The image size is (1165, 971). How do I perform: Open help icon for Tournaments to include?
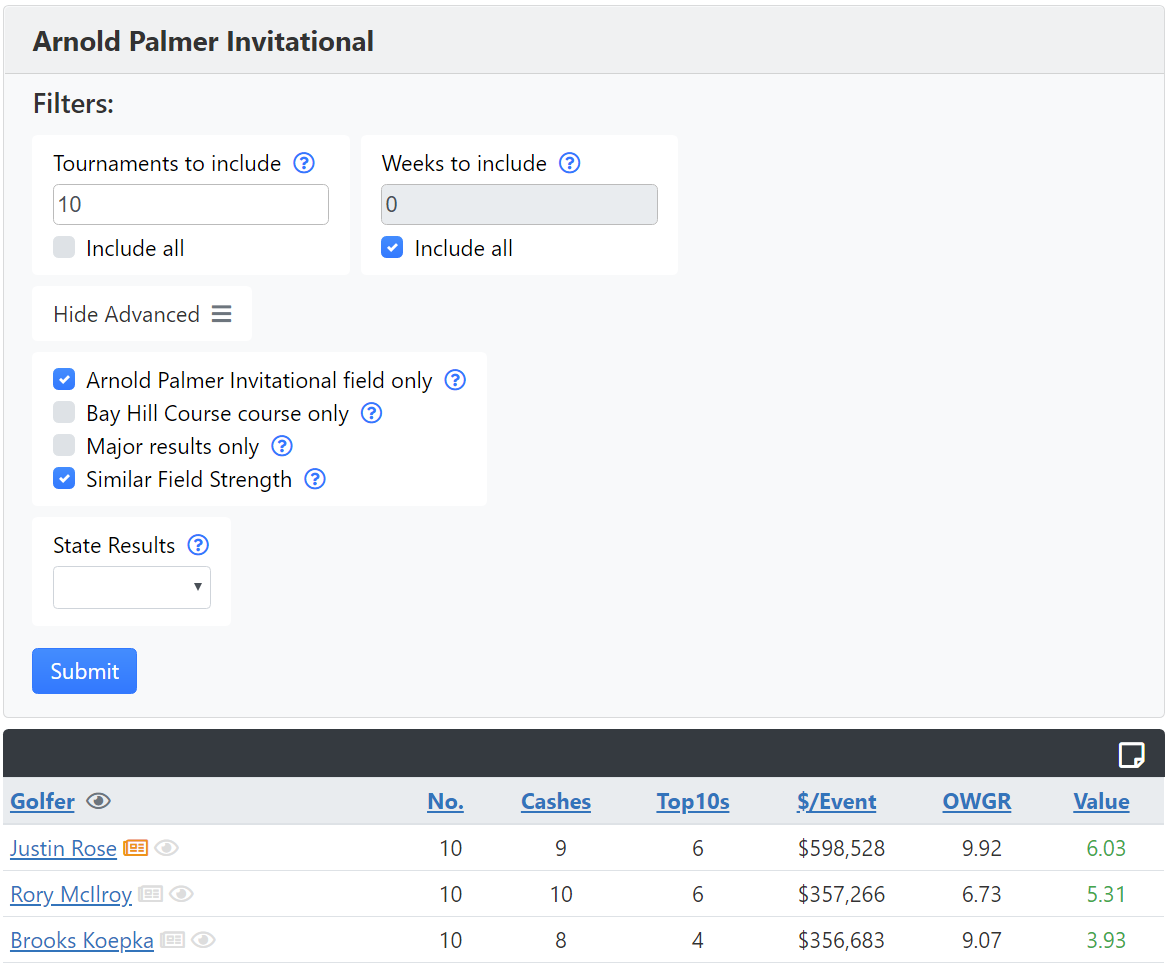pyautogui.click(x=304, y=163)
